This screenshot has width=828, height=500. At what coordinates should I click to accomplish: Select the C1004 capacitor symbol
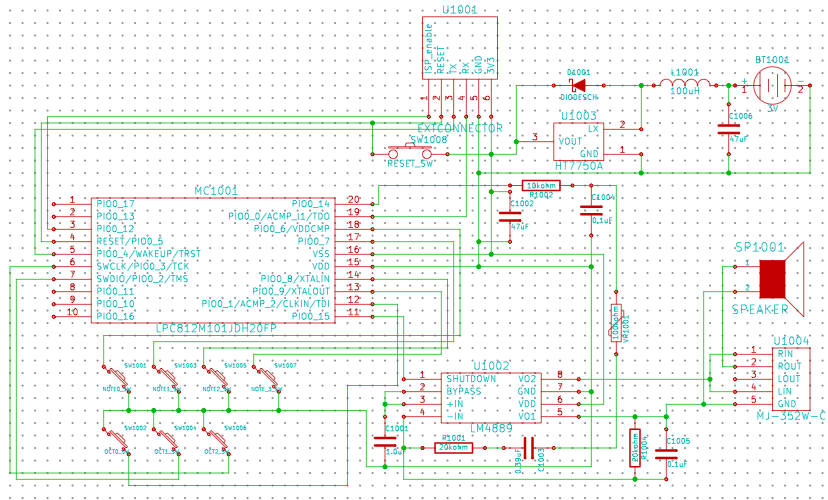click(x=591, y=210)
